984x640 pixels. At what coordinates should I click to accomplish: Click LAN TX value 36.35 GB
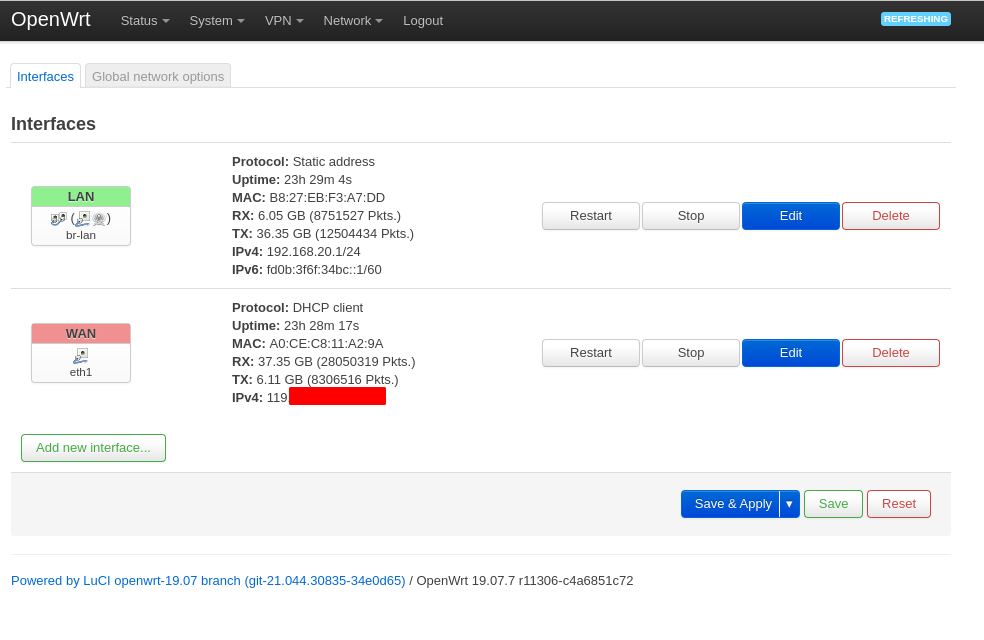pyautogui.click(x=284, y=234)
